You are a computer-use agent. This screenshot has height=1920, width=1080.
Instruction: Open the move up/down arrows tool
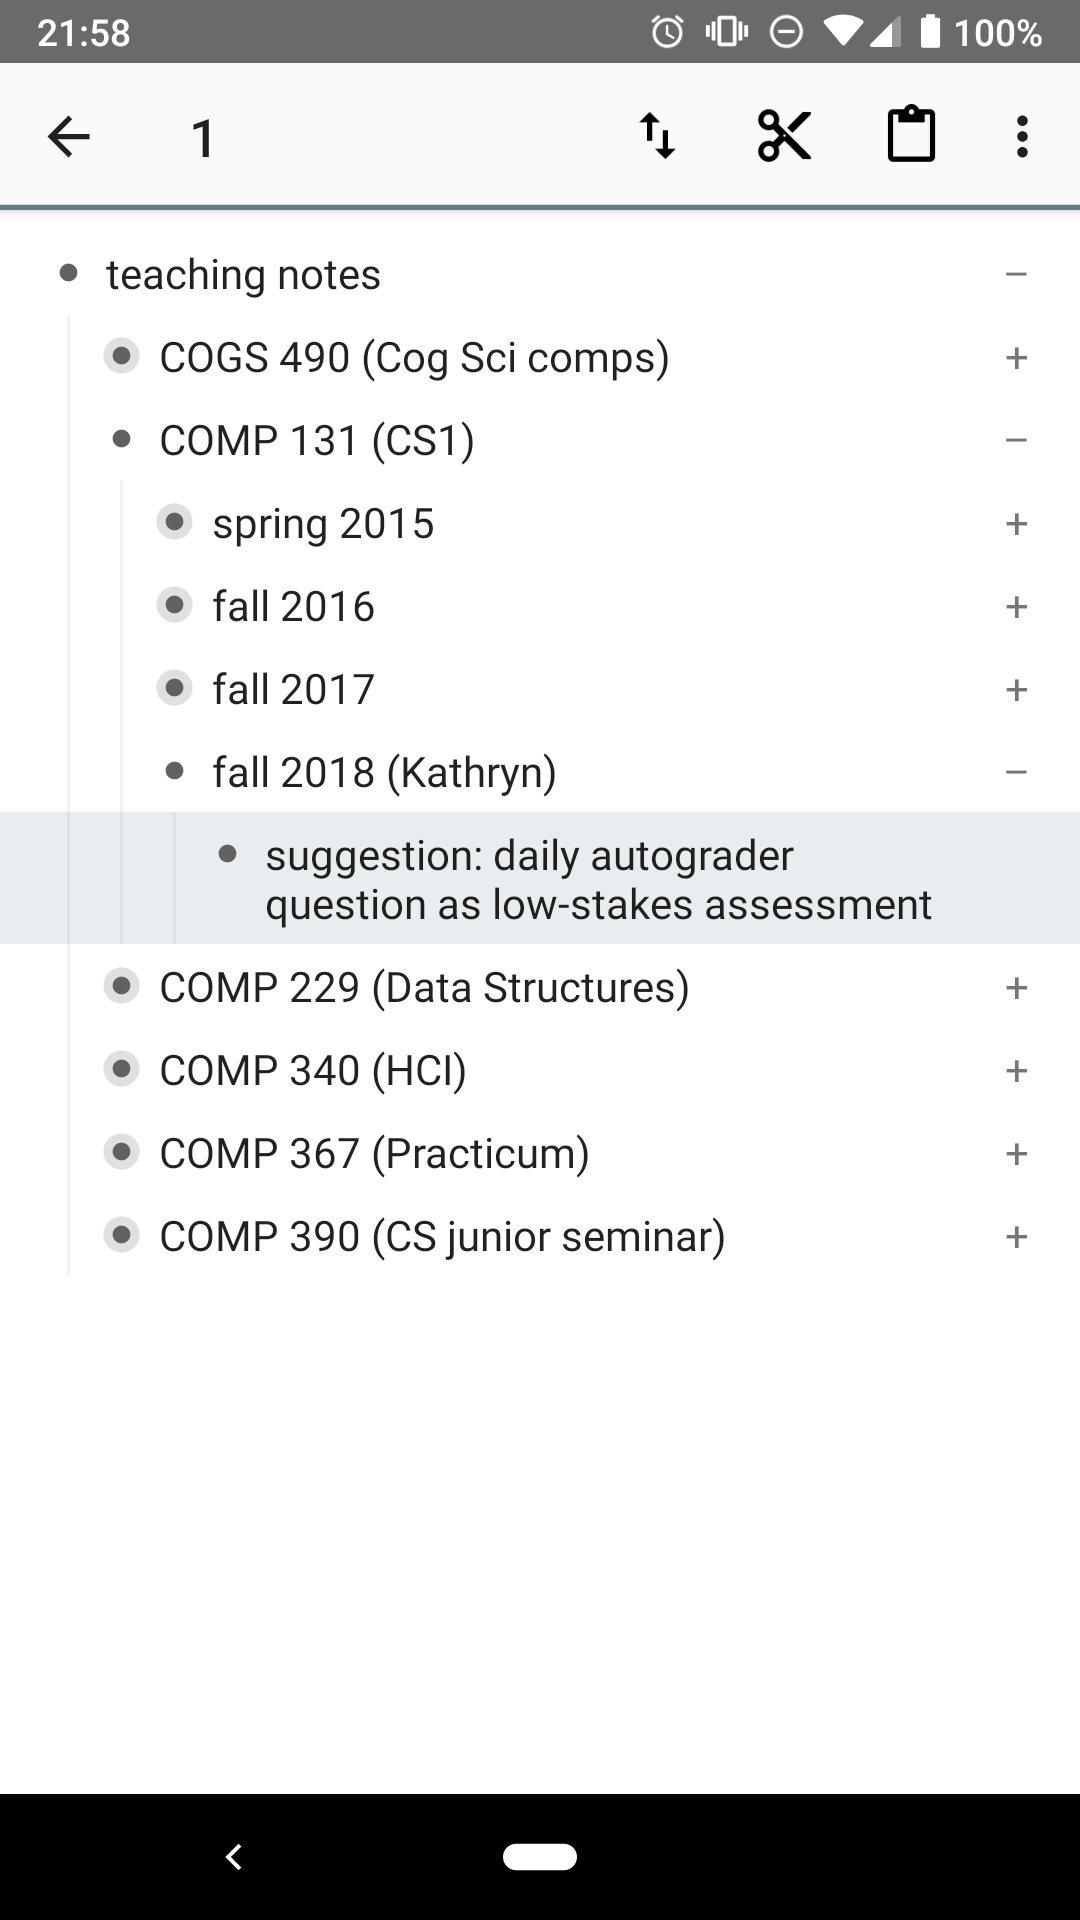point(658,136)
